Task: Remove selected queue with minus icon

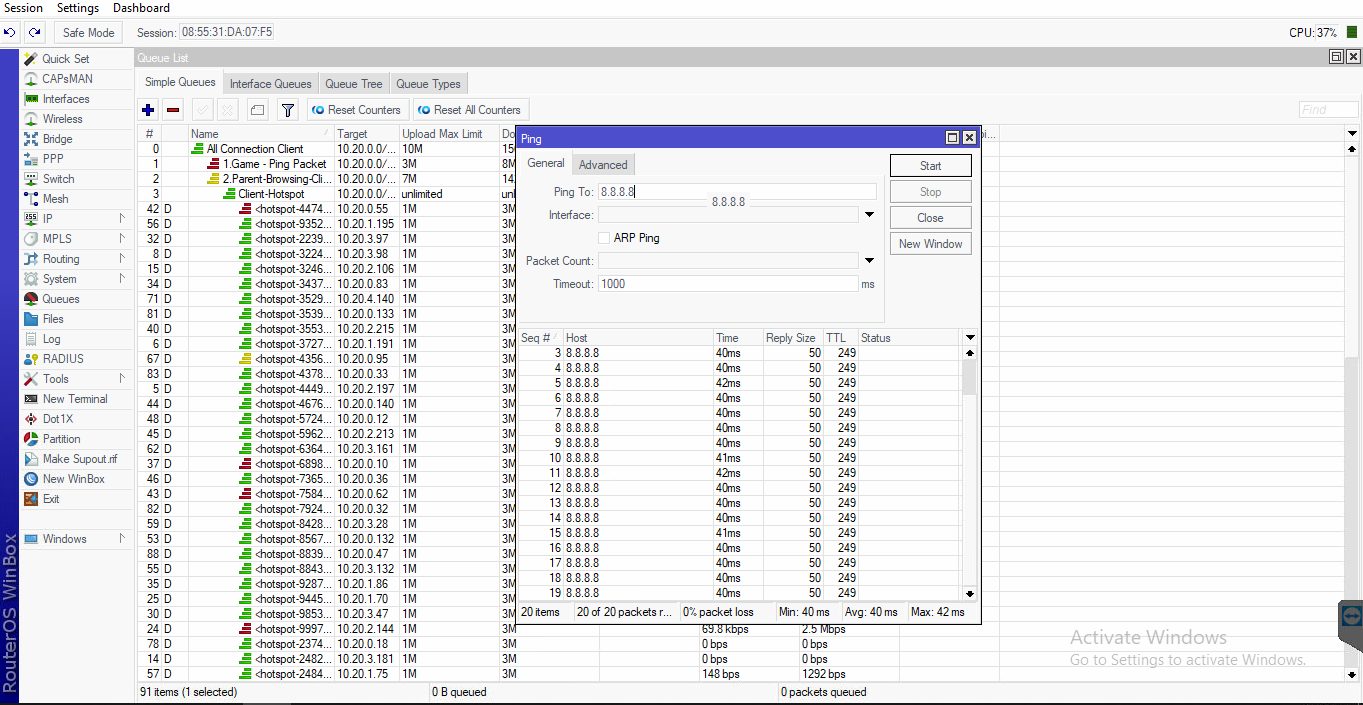Action: tap(173, 110)
